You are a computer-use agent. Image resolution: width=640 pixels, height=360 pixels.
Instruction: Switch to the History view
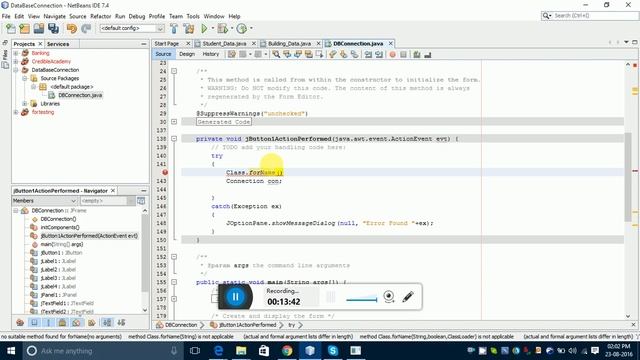pyautogui.click(x=211, y=54)
